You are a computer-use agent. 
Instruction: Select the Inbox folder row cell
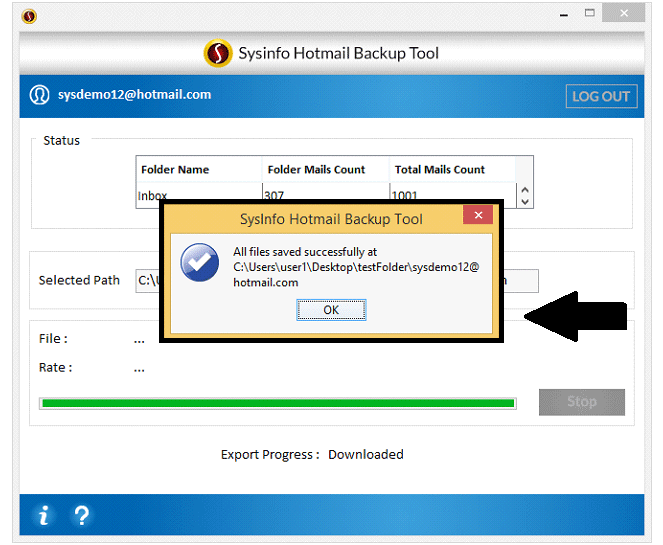(198, 195)
